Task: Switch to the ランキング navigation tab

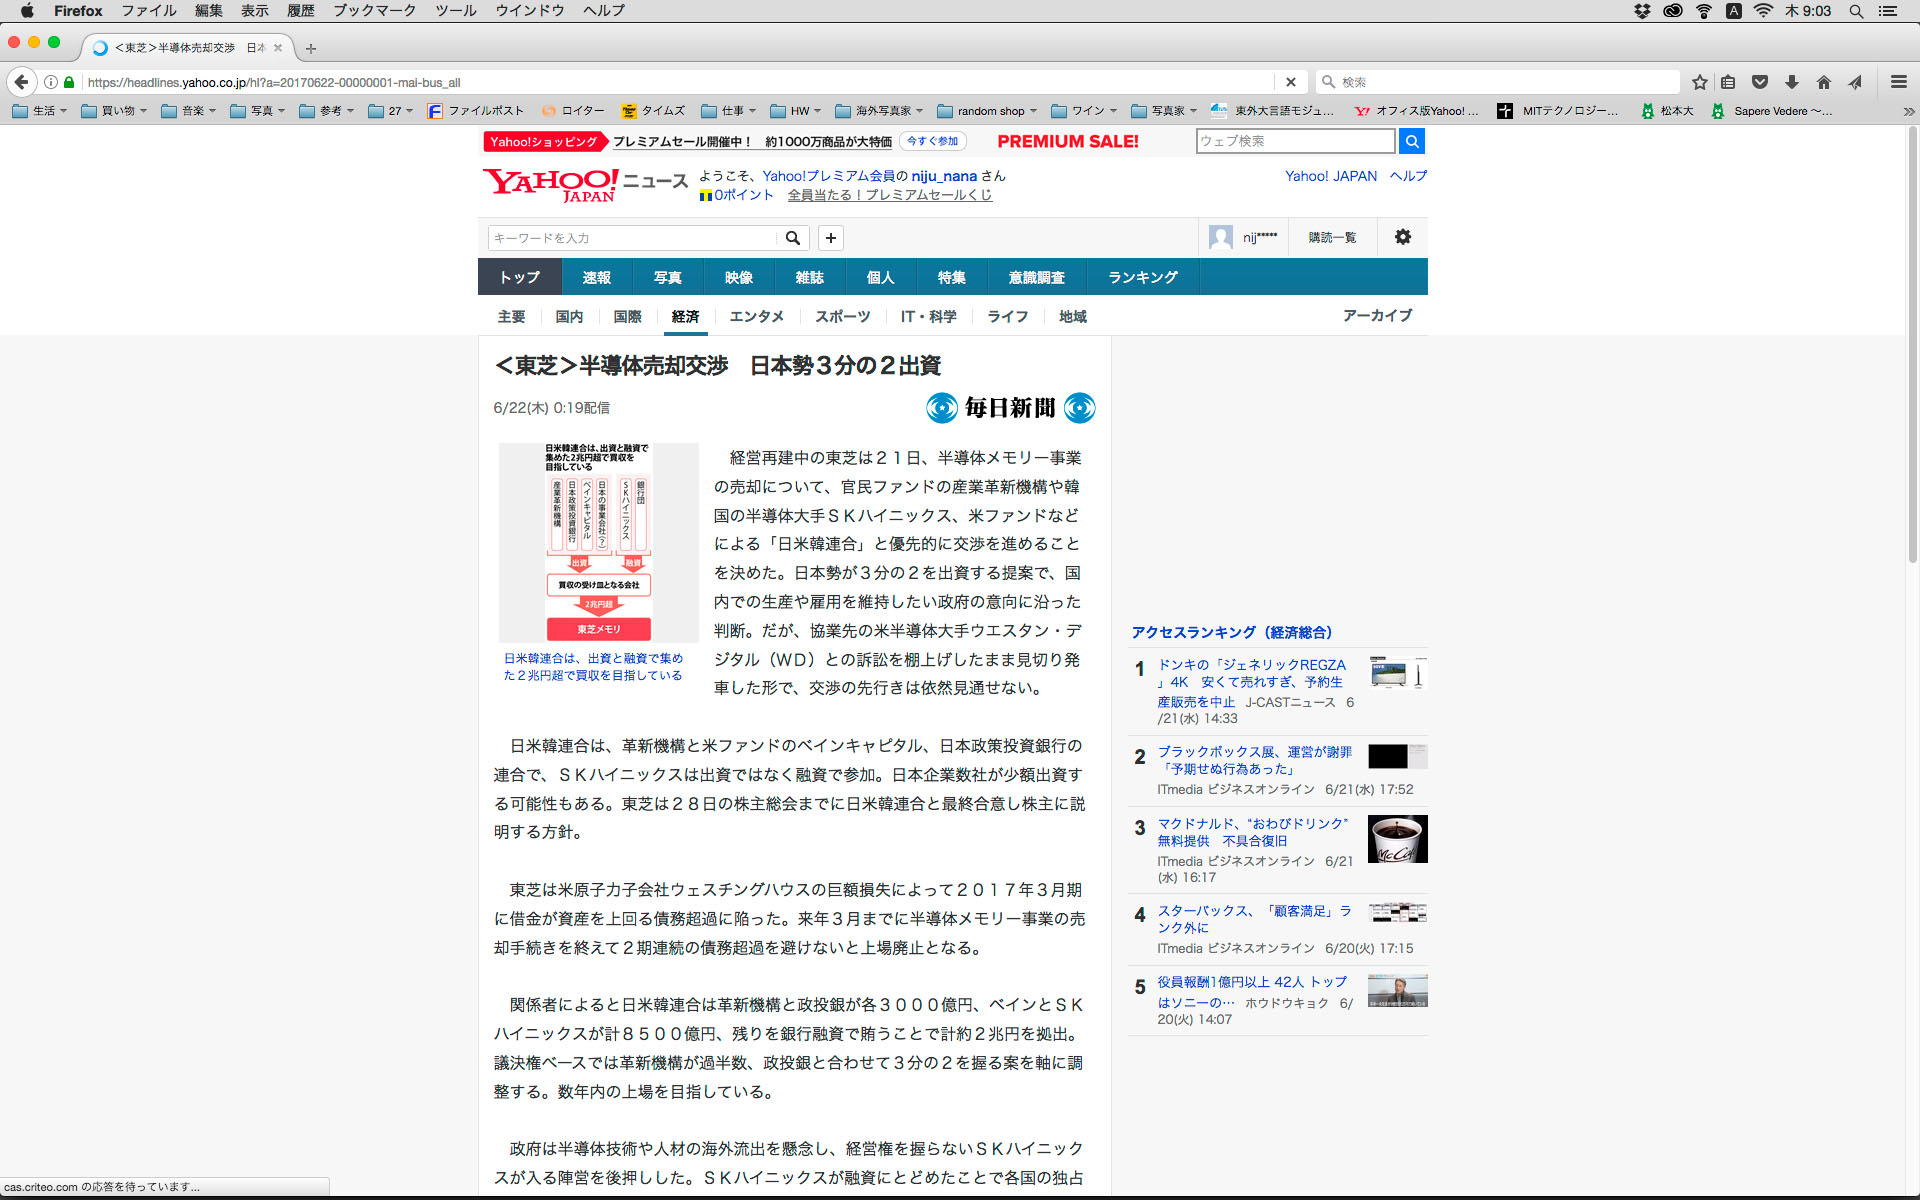Action: point(1142,277)
